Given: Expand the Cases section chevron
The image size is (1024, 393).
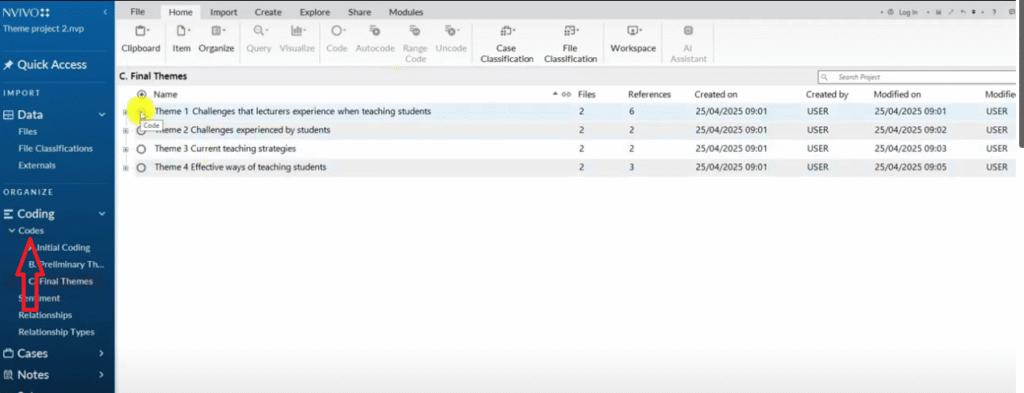Looking at the screenshot, I should 101,353.
